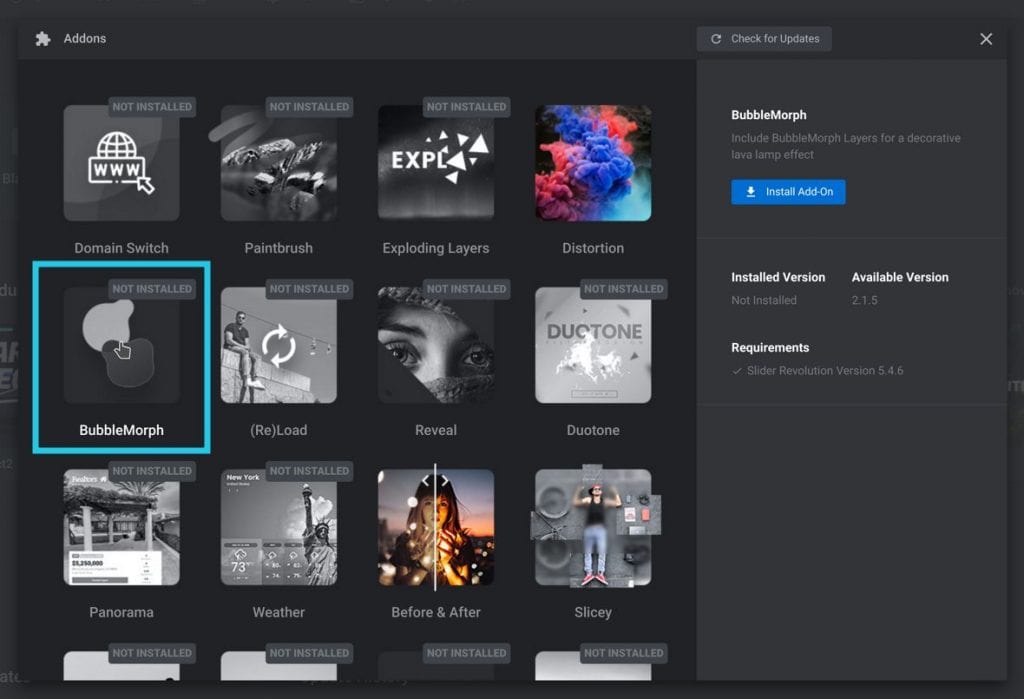Select the BubbleMorph addon thumbnail
The width and height of the screenshot is (1024, 699).
[121, 345]
